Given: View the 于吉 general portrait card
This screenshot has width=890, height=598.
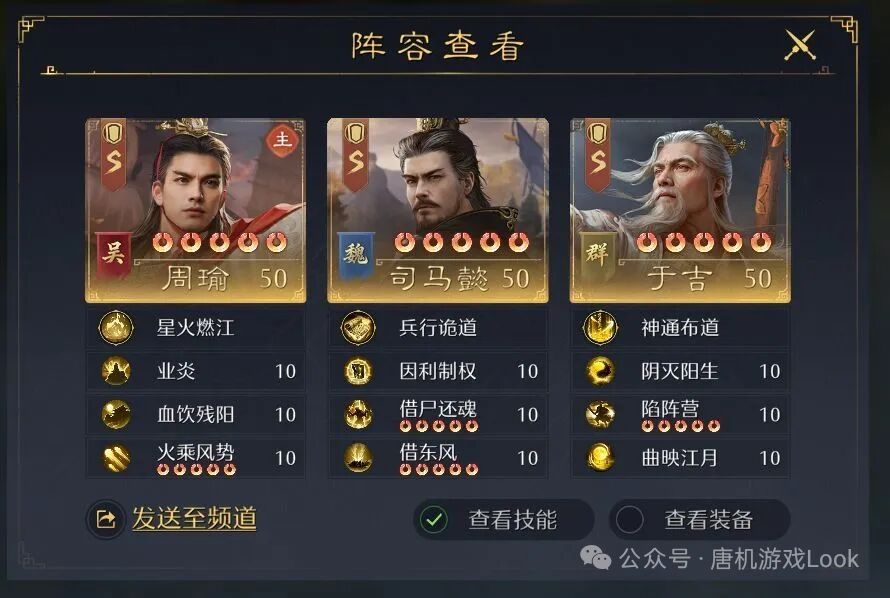Looking at the screenshot, I should click(680, 210).
